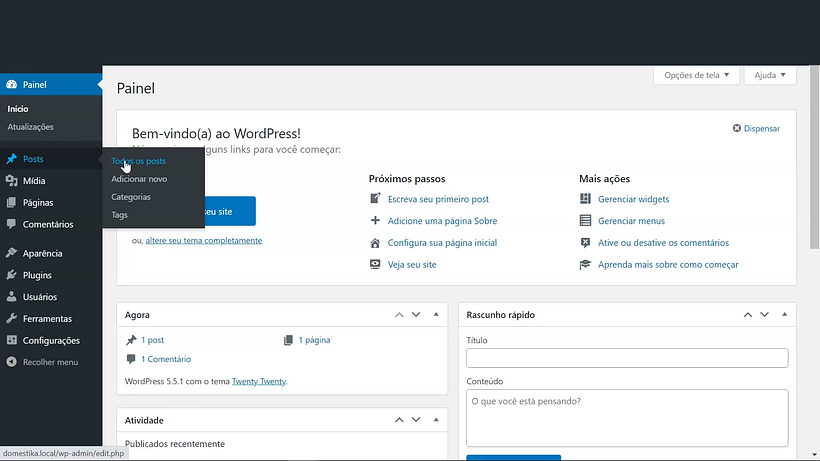Screen dimensions: 820x461
Task: Click Ative ou desative os comentários link
Action: pyautogui.click(x=663, y=243)
